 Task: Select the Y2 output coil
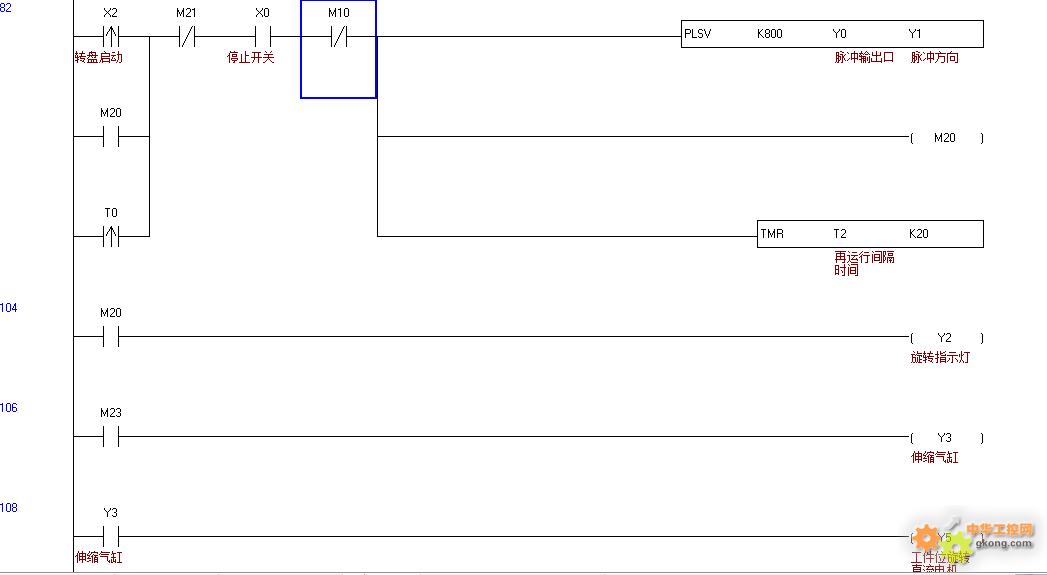click(945, 338)
